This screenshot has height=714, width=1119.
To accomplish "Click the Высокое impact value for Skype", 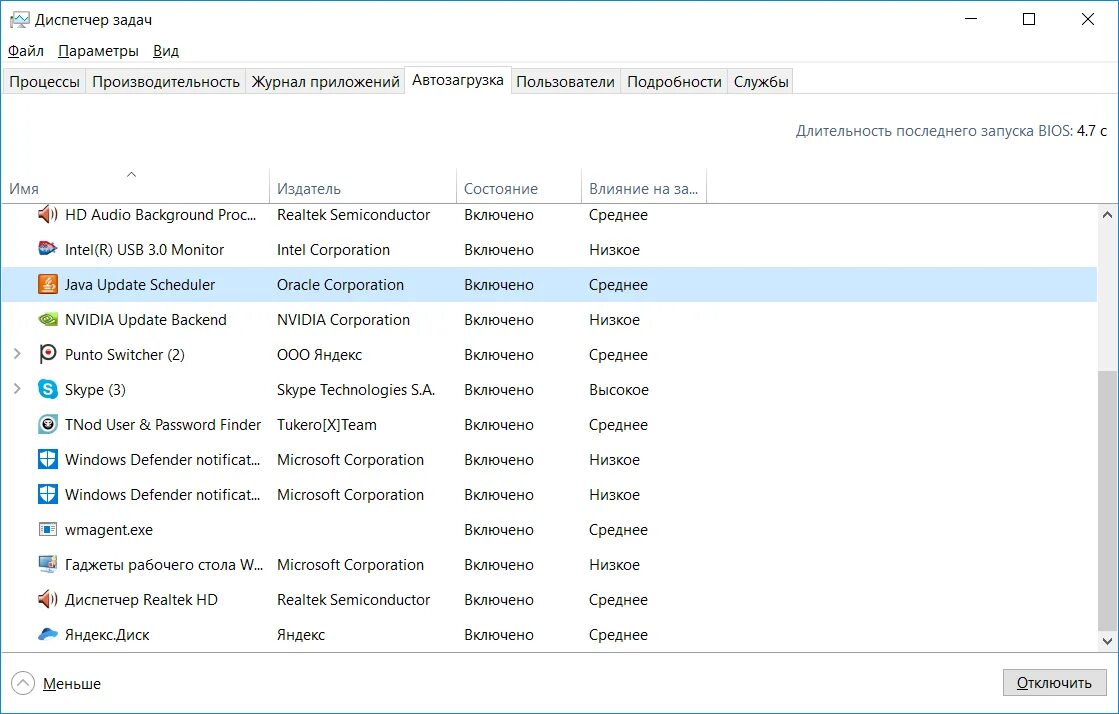I will click(619, 389).
